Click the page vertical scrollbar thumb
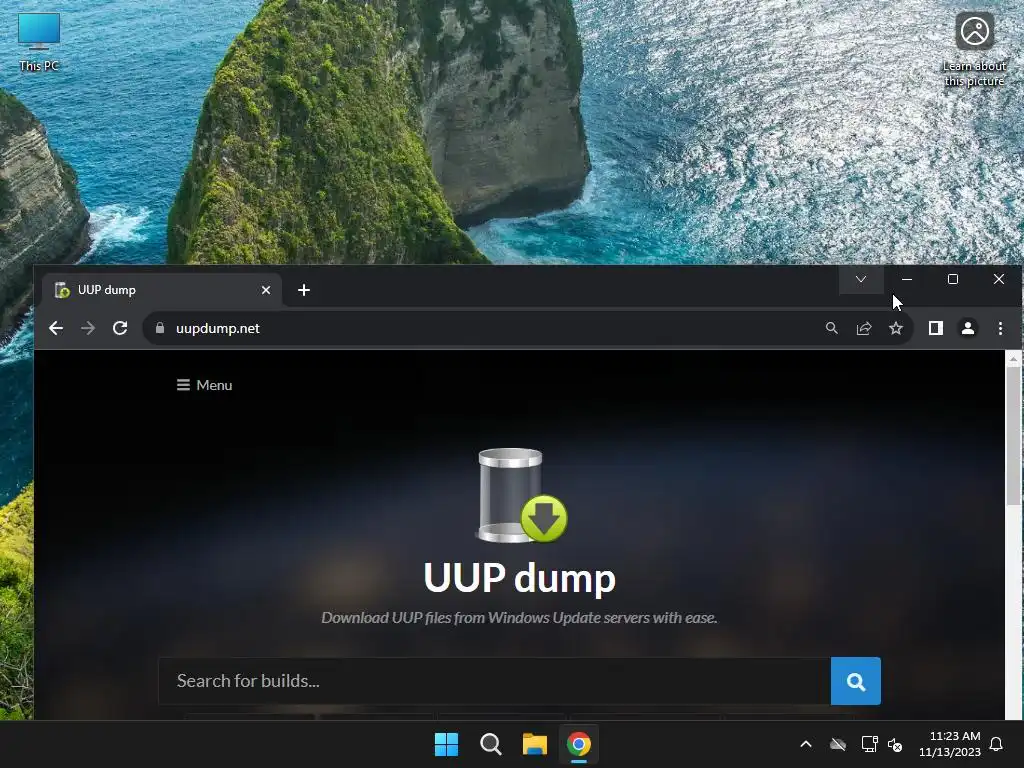The image size is (1024, 768). click(x=1013, y=436)
